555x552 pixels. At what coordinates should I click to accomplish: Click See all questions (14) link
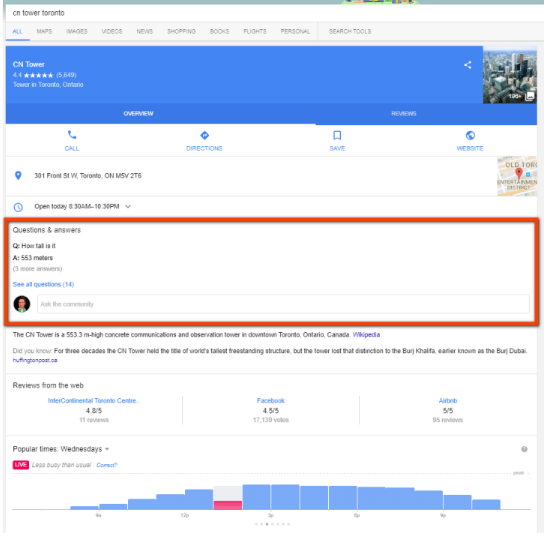(43, 284)
